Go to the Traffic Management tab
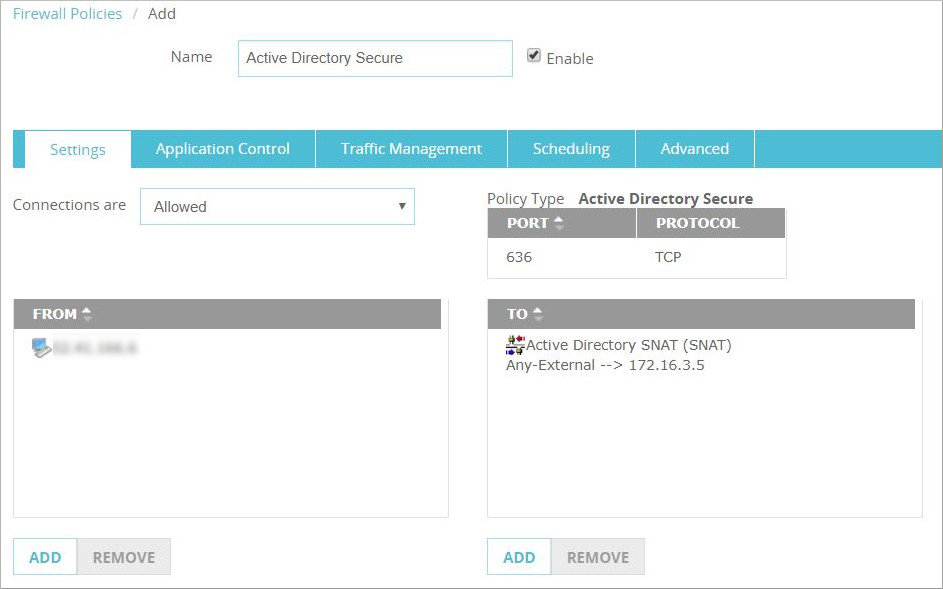The height and width of the screenshot is (589, 943). [411, 149]
